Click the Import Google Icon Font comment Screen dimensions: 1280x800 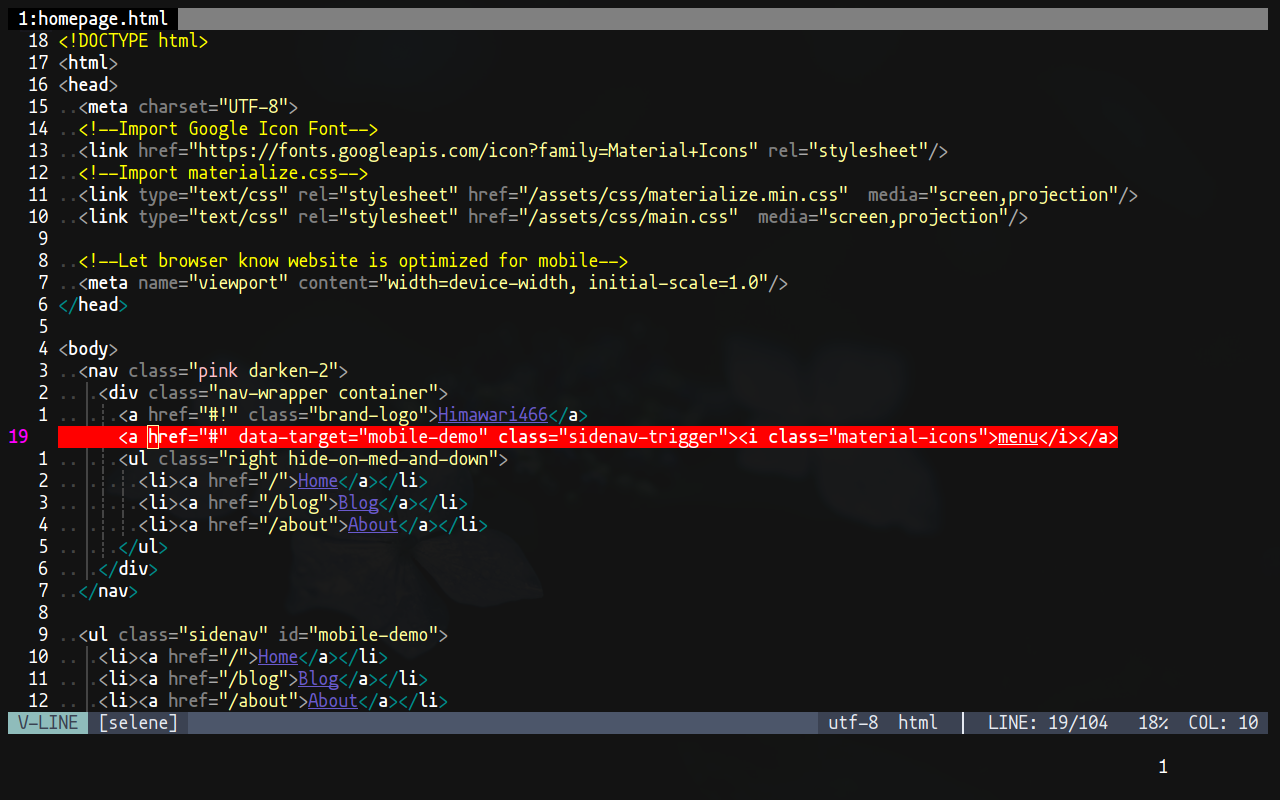click(228, 129)
